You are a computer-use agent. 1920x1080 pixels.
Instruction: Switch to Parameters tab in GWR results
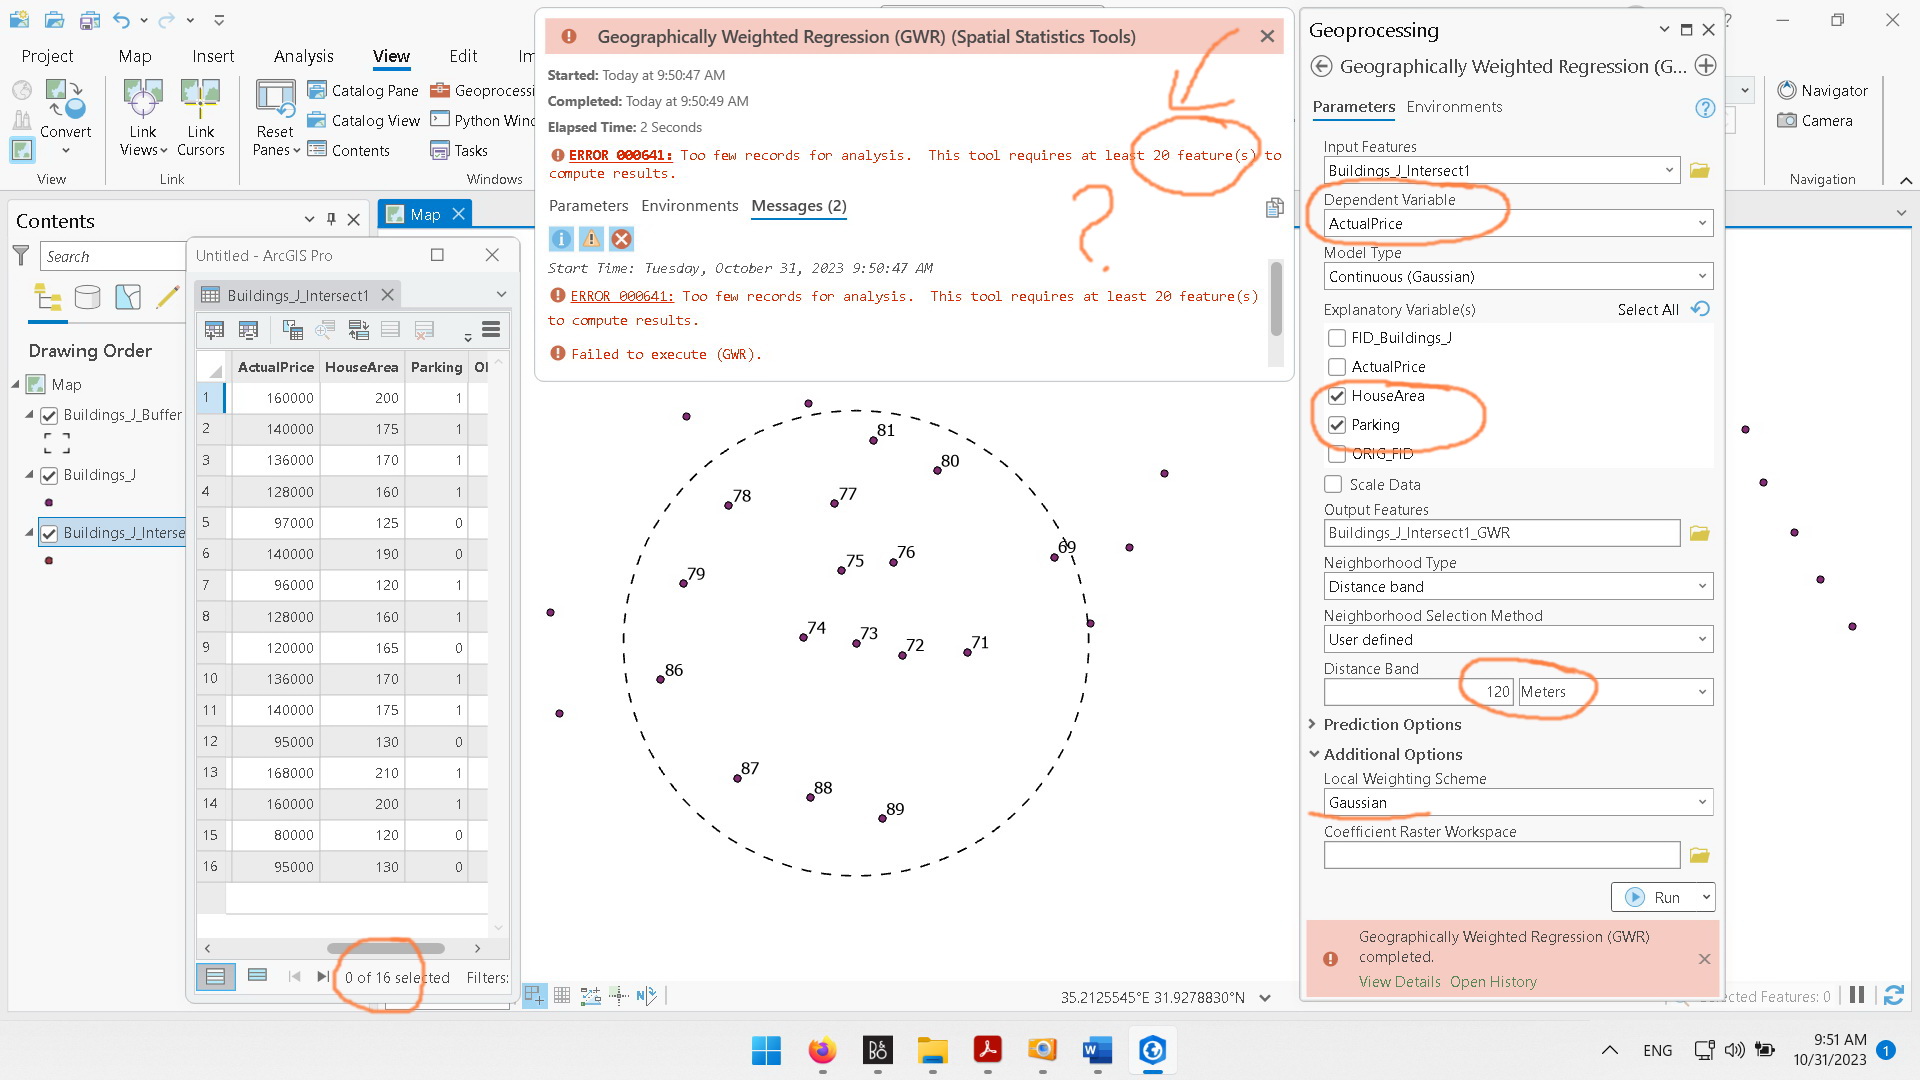coord(588,206)
